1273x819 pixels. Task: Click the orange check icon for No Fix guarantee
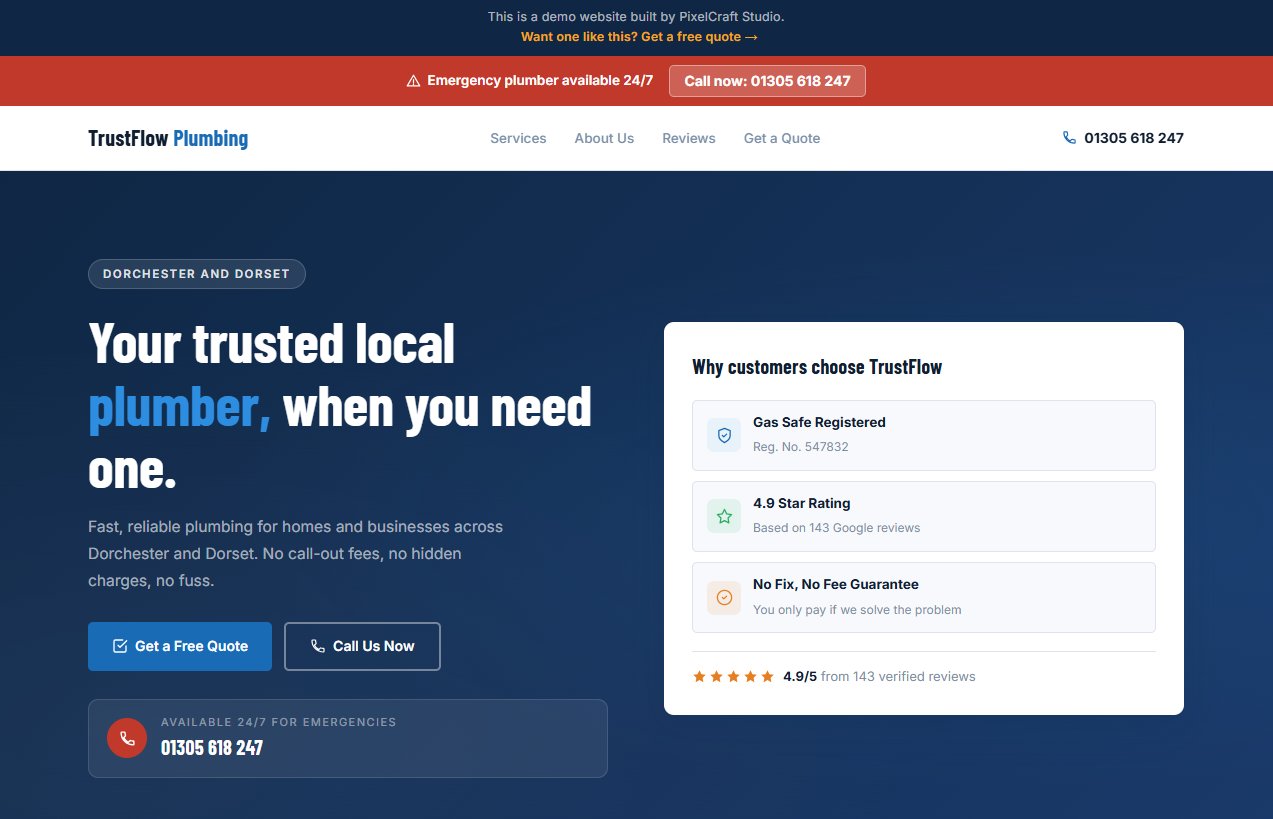(723, 597)
